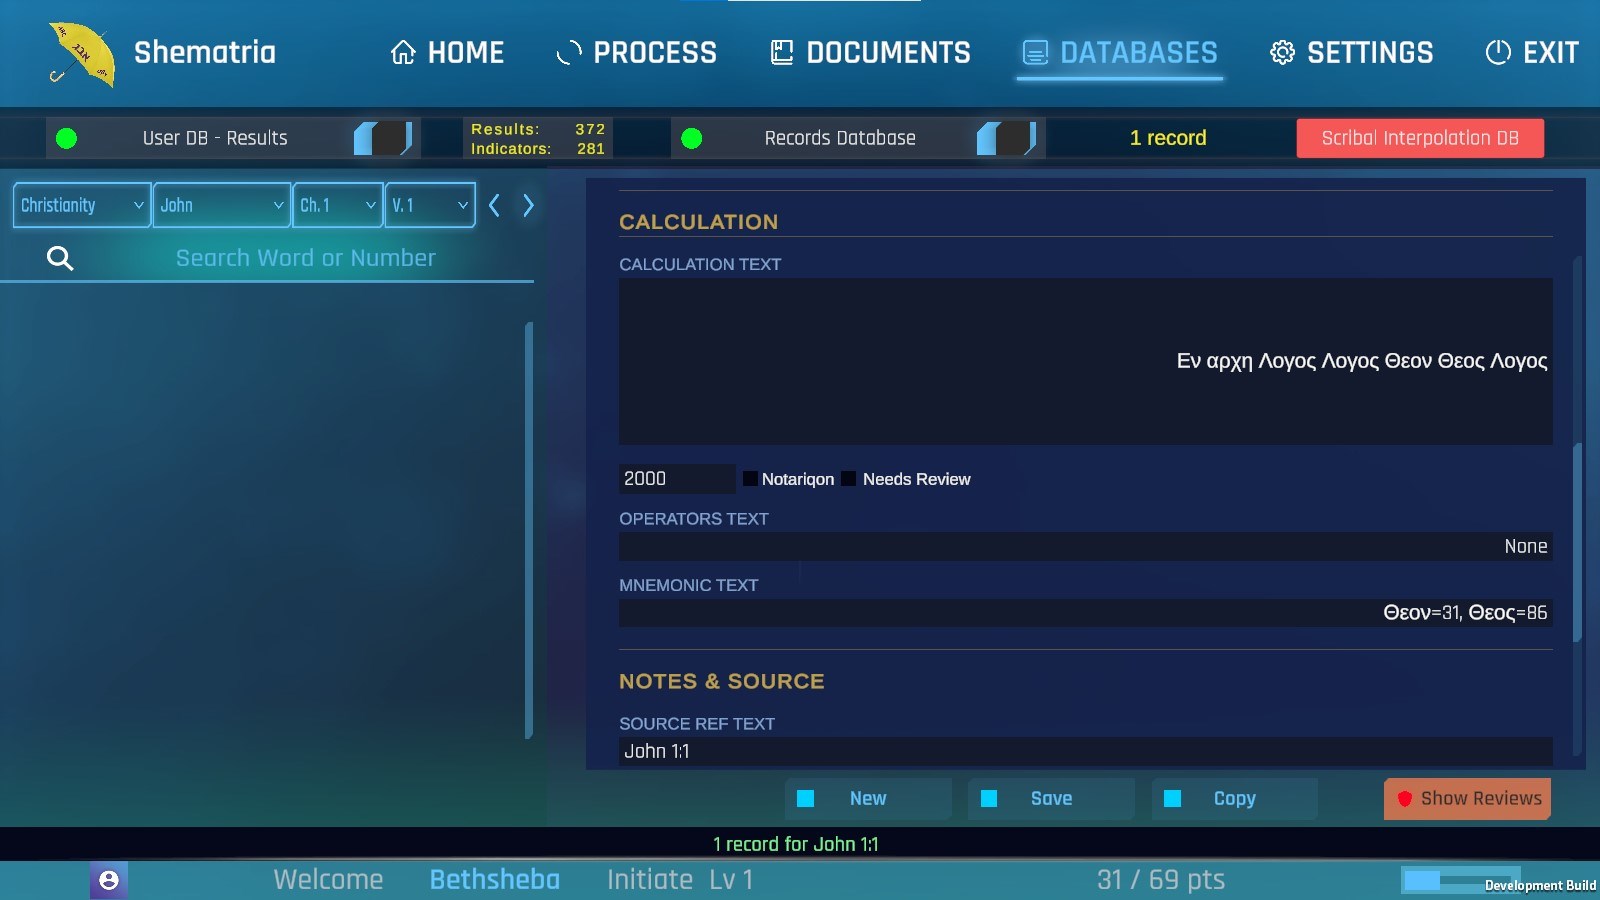
Task: Copy the current record
Action: coord(1235,798)
